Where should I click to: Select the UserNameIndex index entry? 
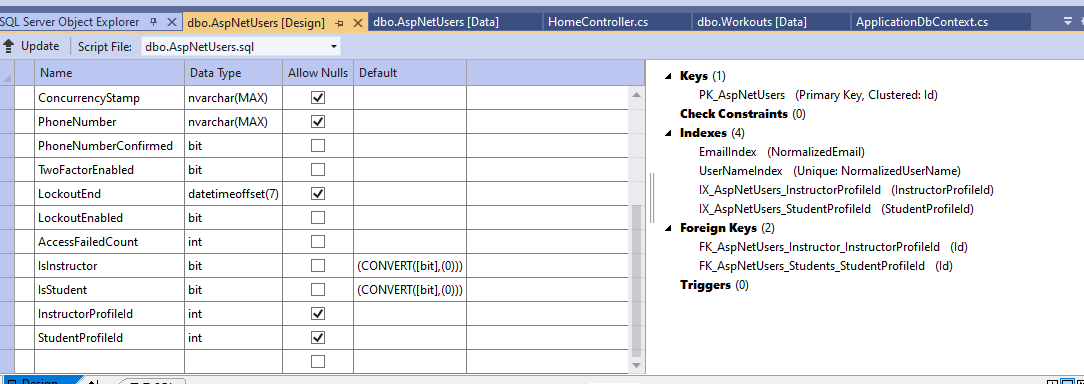click(x=830, y=171)
